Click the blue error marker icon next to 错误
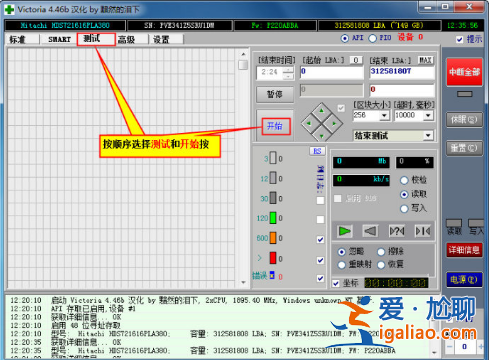 coord(272,275)
